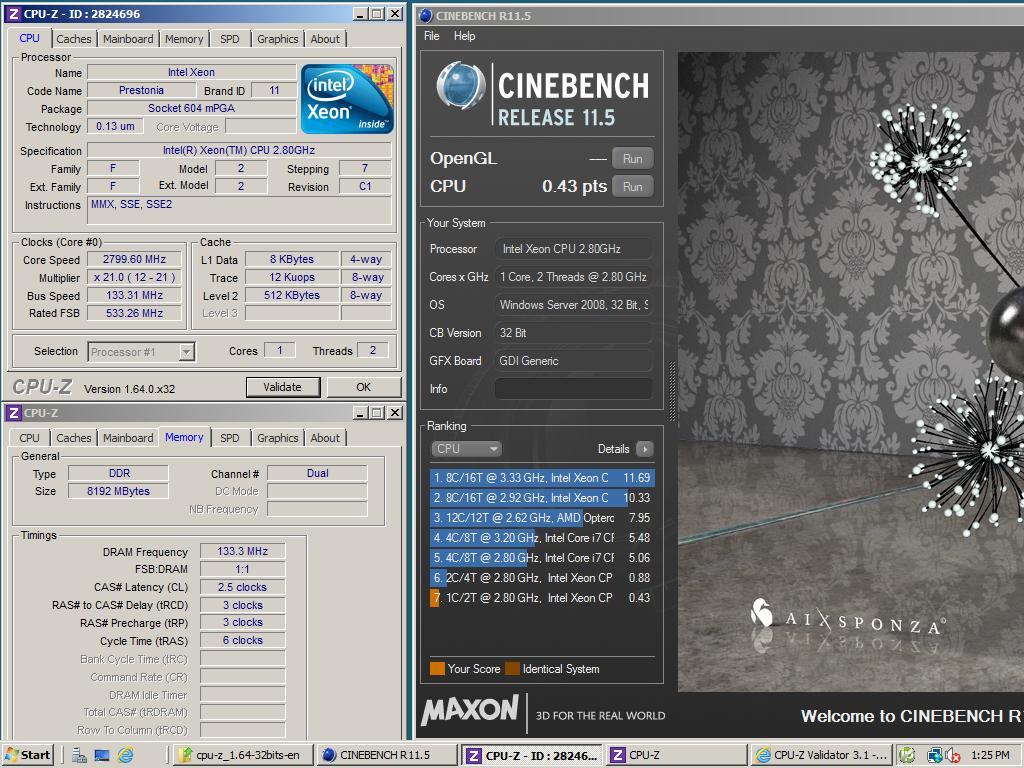Screen dimensions: 1024x768
Task: Click the Socket 604 mPGA package value
Action: pos(191,108)
